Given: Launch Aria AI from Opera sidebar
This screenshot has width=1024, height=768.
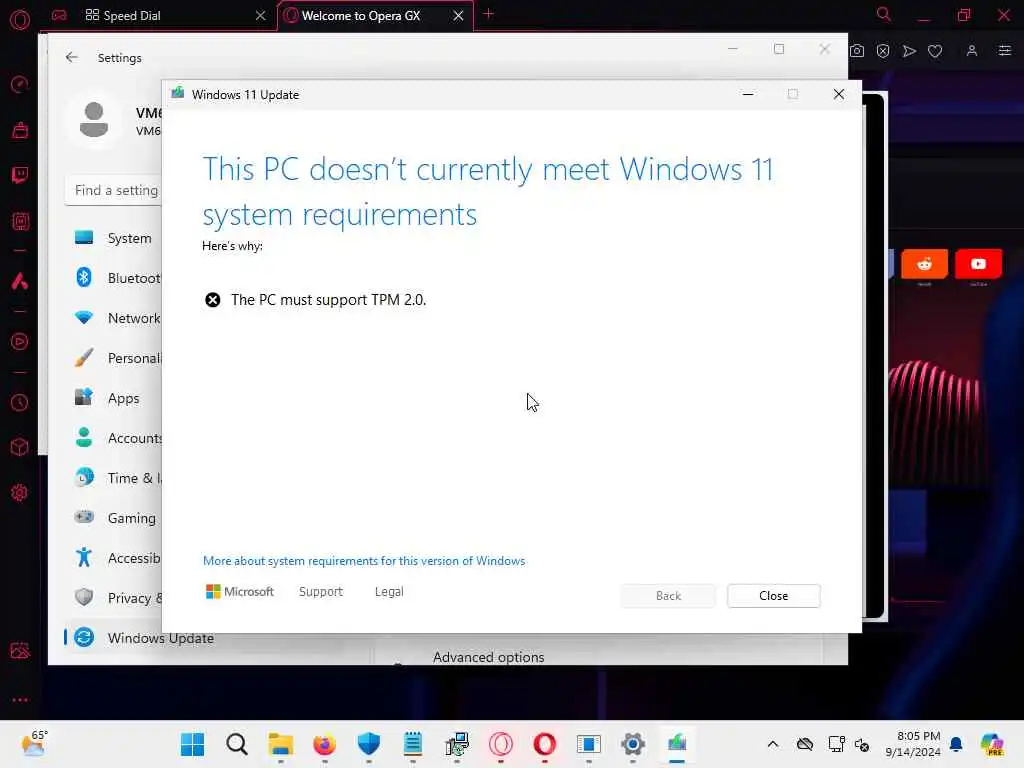Looking at the screenshot, I should tap(20, 281).
